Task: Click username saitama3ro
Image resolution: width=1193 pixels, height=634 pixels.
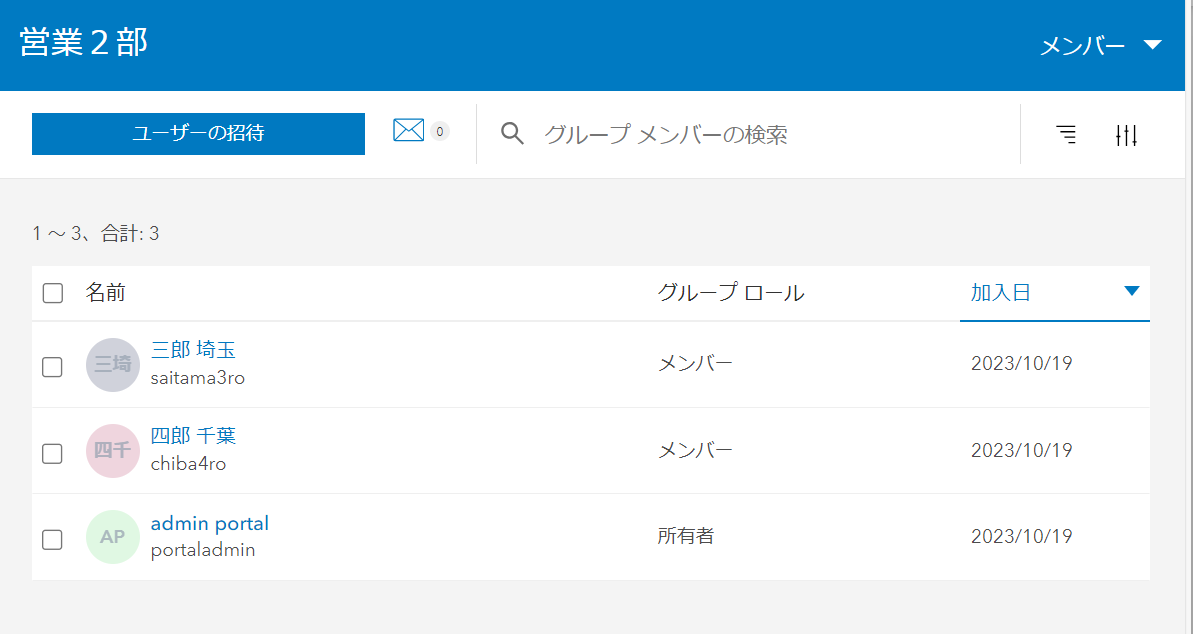Action: pos(198,378)
